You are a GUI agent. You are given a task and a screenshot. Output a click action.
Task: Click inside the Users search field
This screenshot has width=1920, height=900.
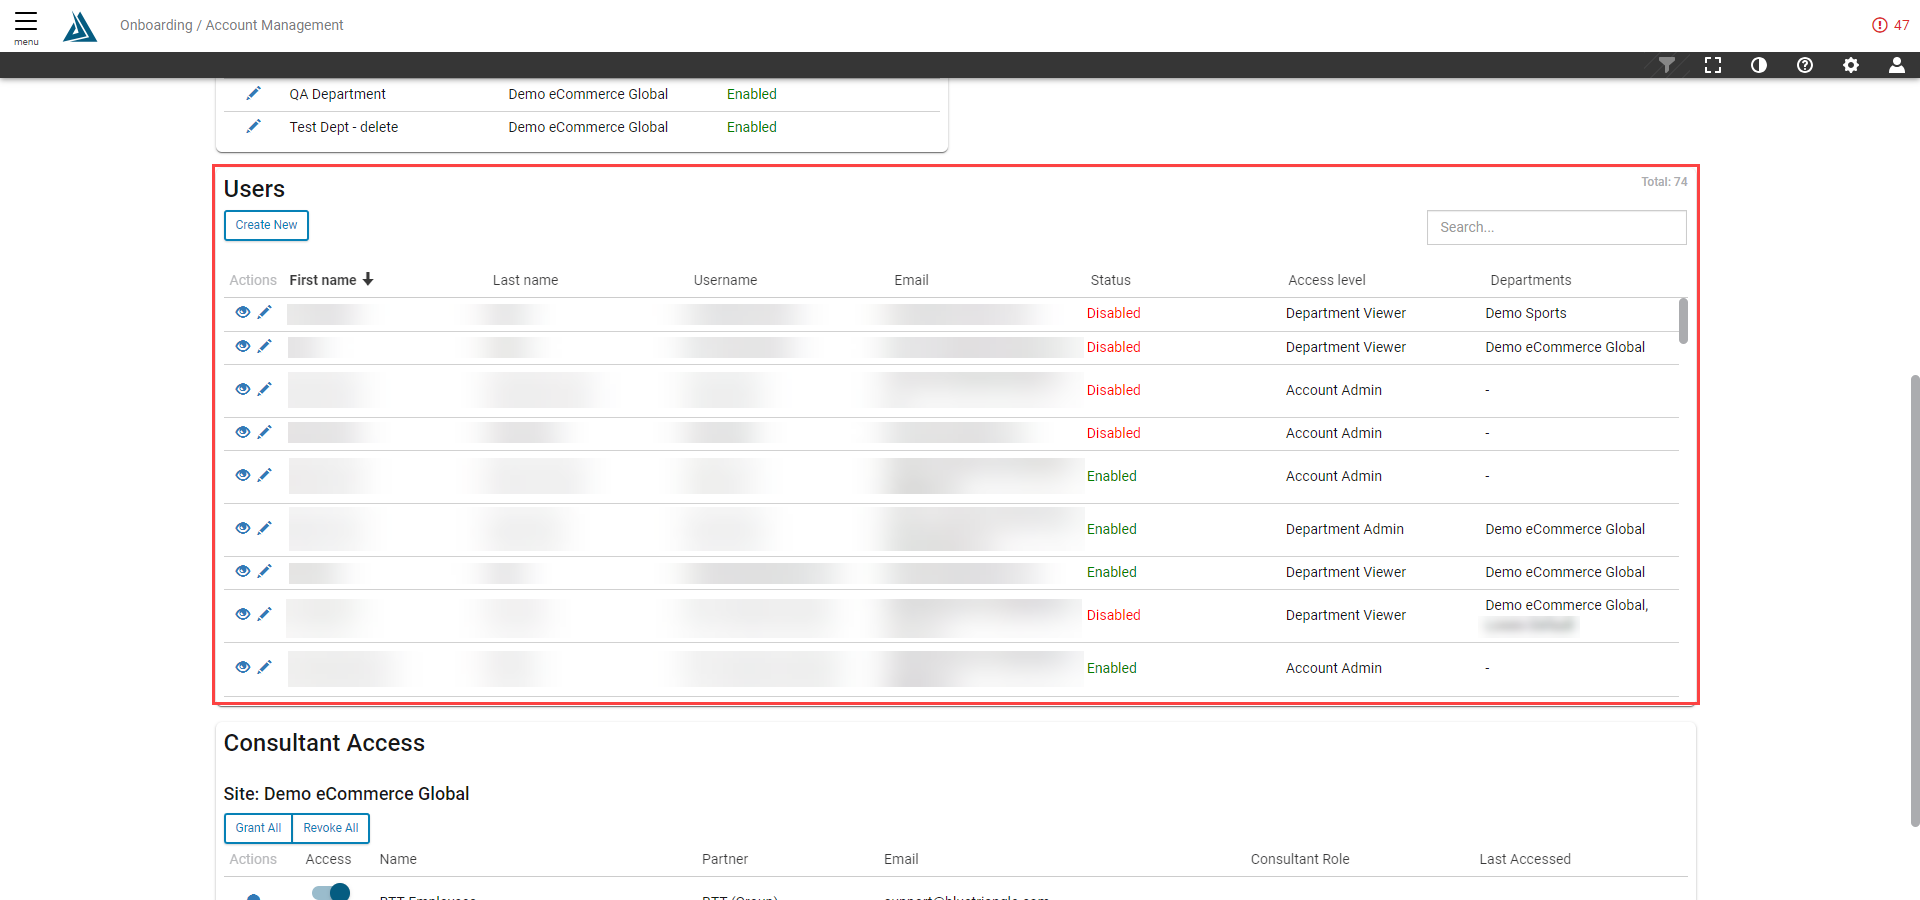pyautogui.click(x=1556, y=227)
